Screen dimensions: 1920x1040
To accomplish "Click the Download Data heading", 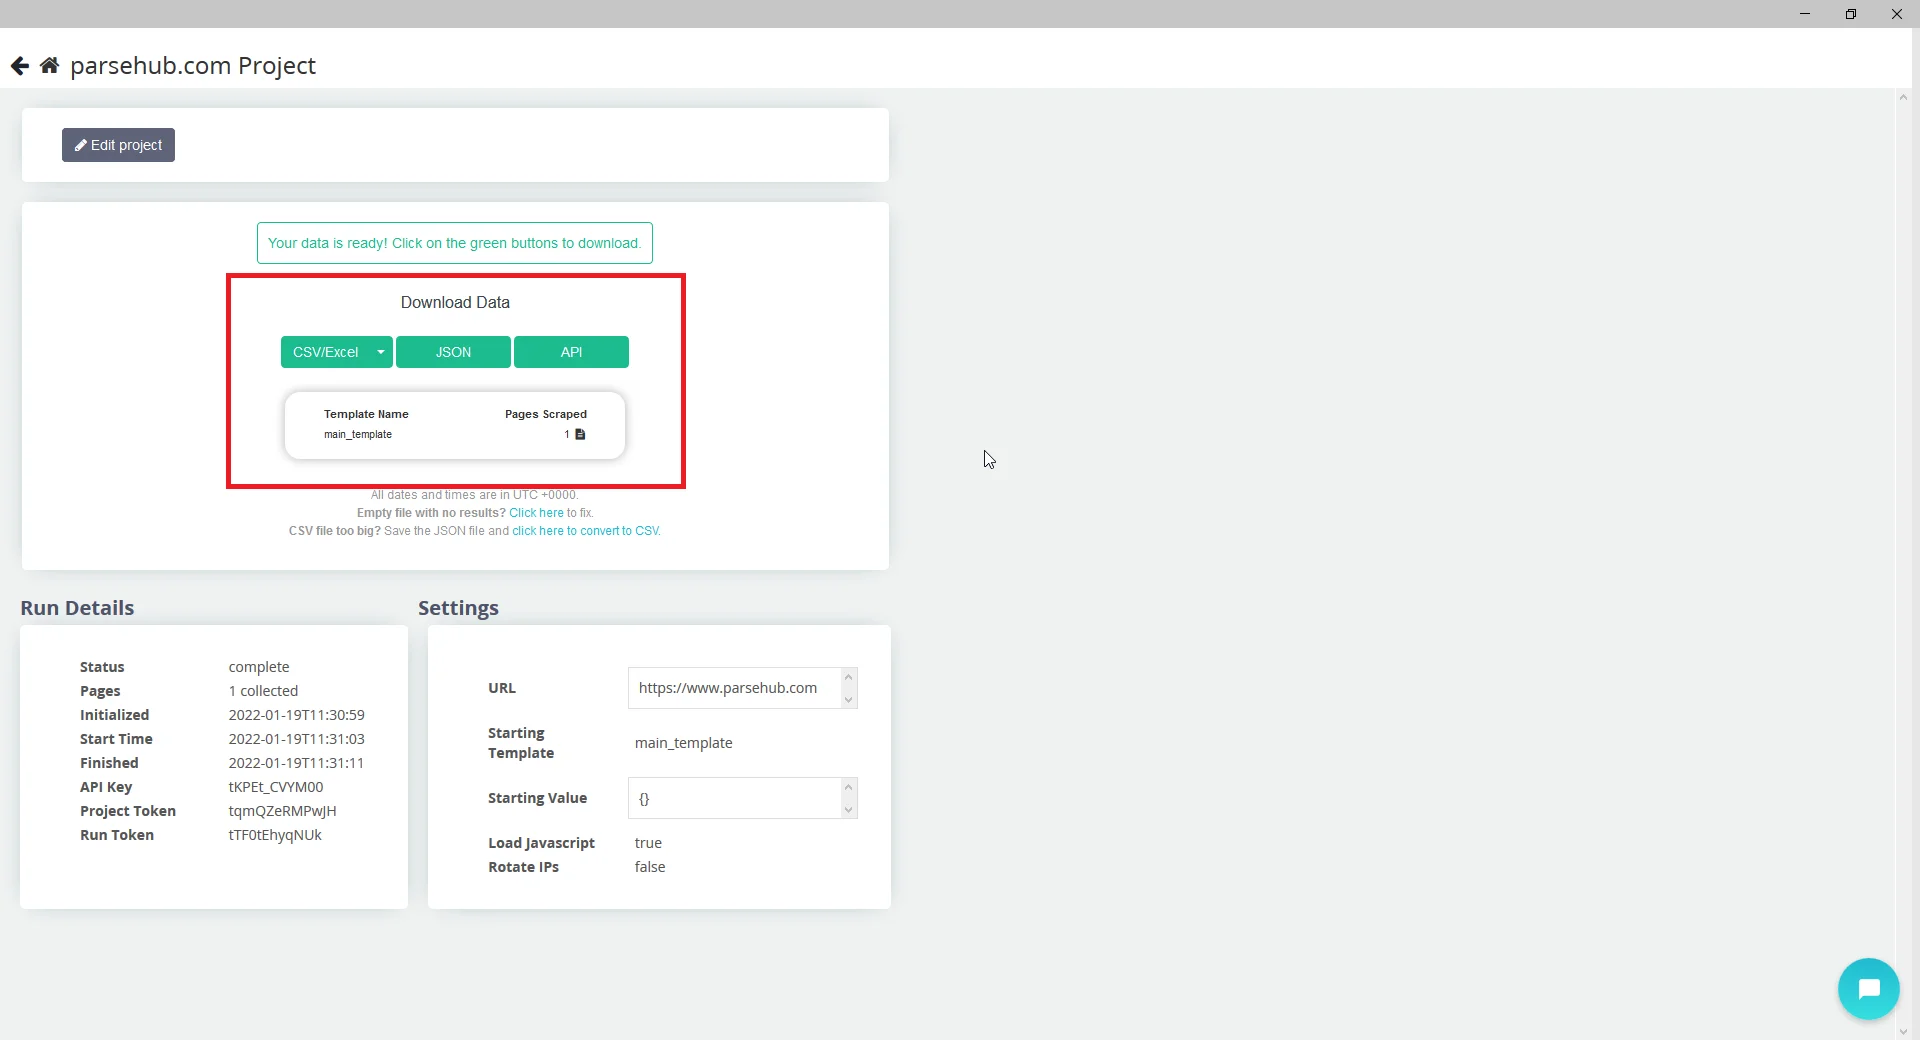I will (455, 303).
